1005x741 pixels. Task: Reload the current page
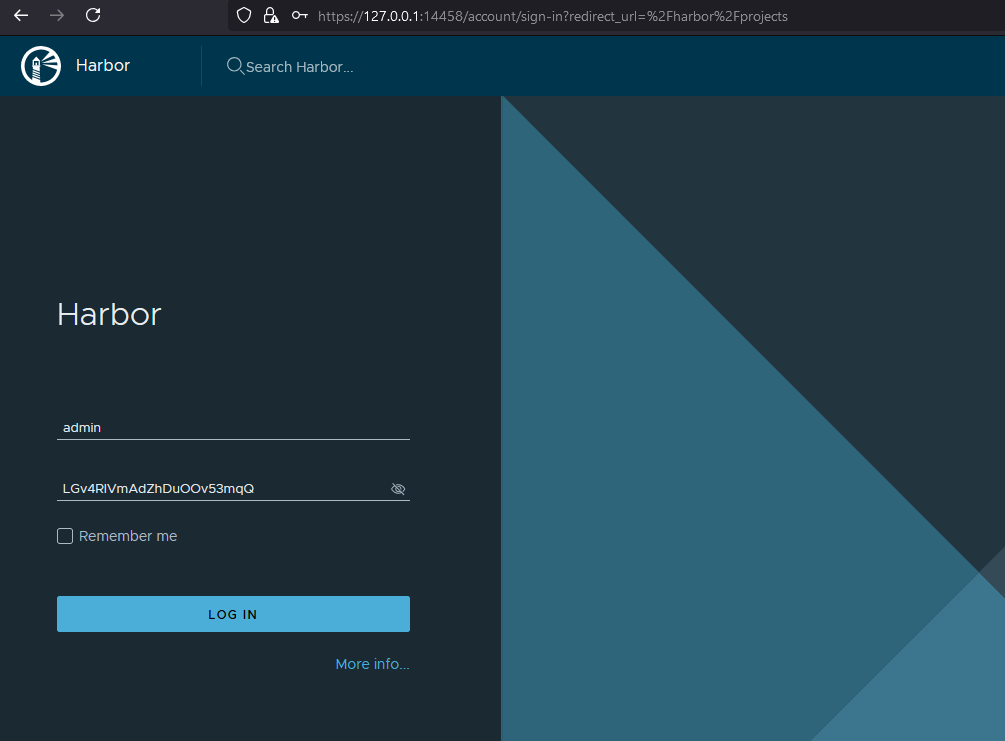[x=93, y=15]
